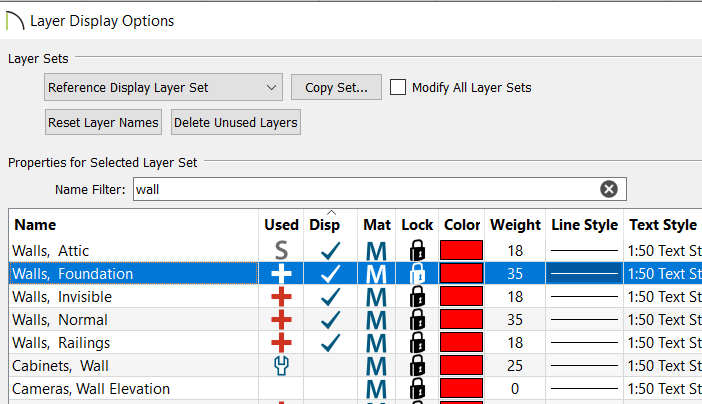Viewport: 702px width, 404px height.
Task: Select the Cameras, Wall Elevation layer name
Action: click(91, 389)
